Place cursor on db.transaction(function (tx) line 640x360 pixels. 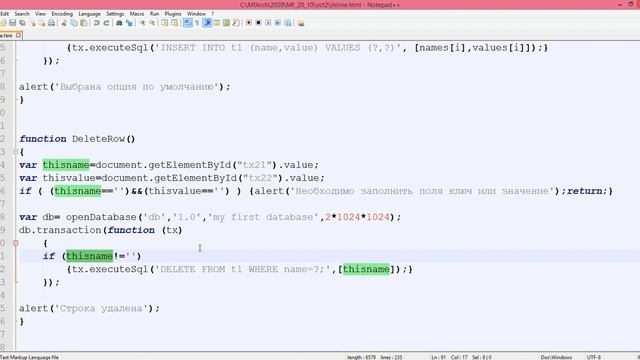point(100,230)
